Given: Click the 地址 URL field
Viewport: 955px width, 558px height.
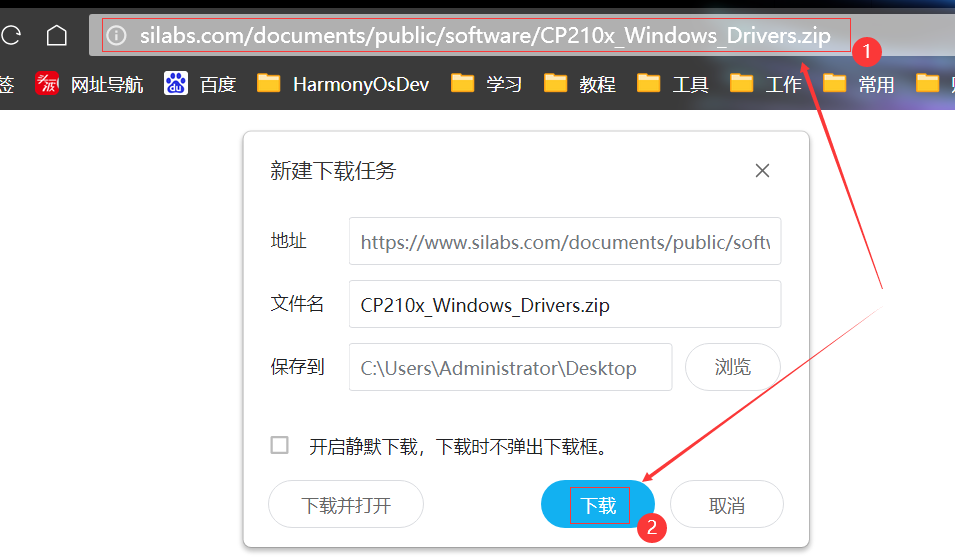Looking at the screenshot, I should pyautogui.click(x=565, y=241).
